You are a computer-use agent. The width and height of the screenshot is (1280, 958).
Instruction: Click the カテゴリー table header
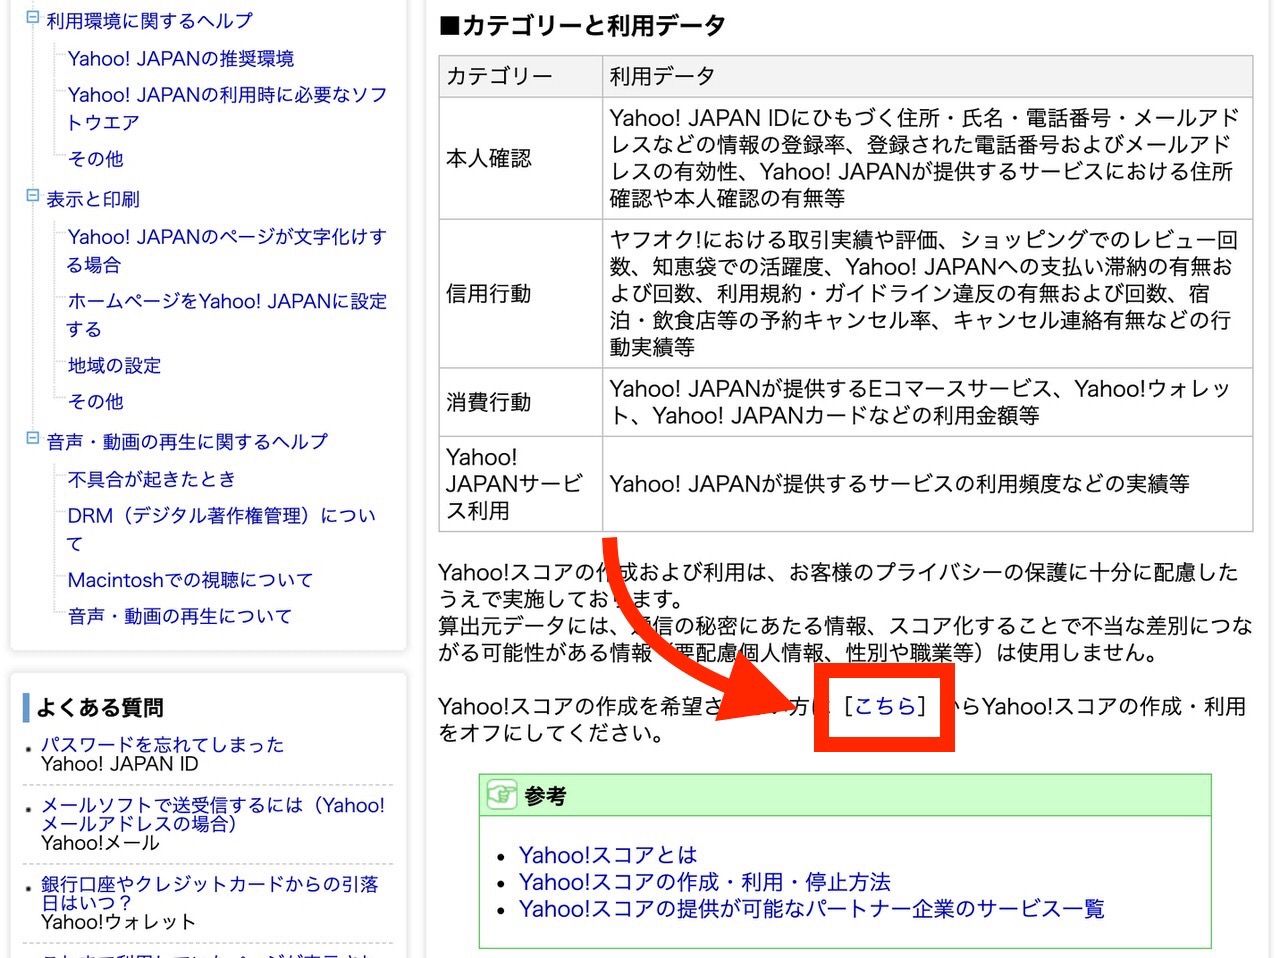(x=521, y=76)
